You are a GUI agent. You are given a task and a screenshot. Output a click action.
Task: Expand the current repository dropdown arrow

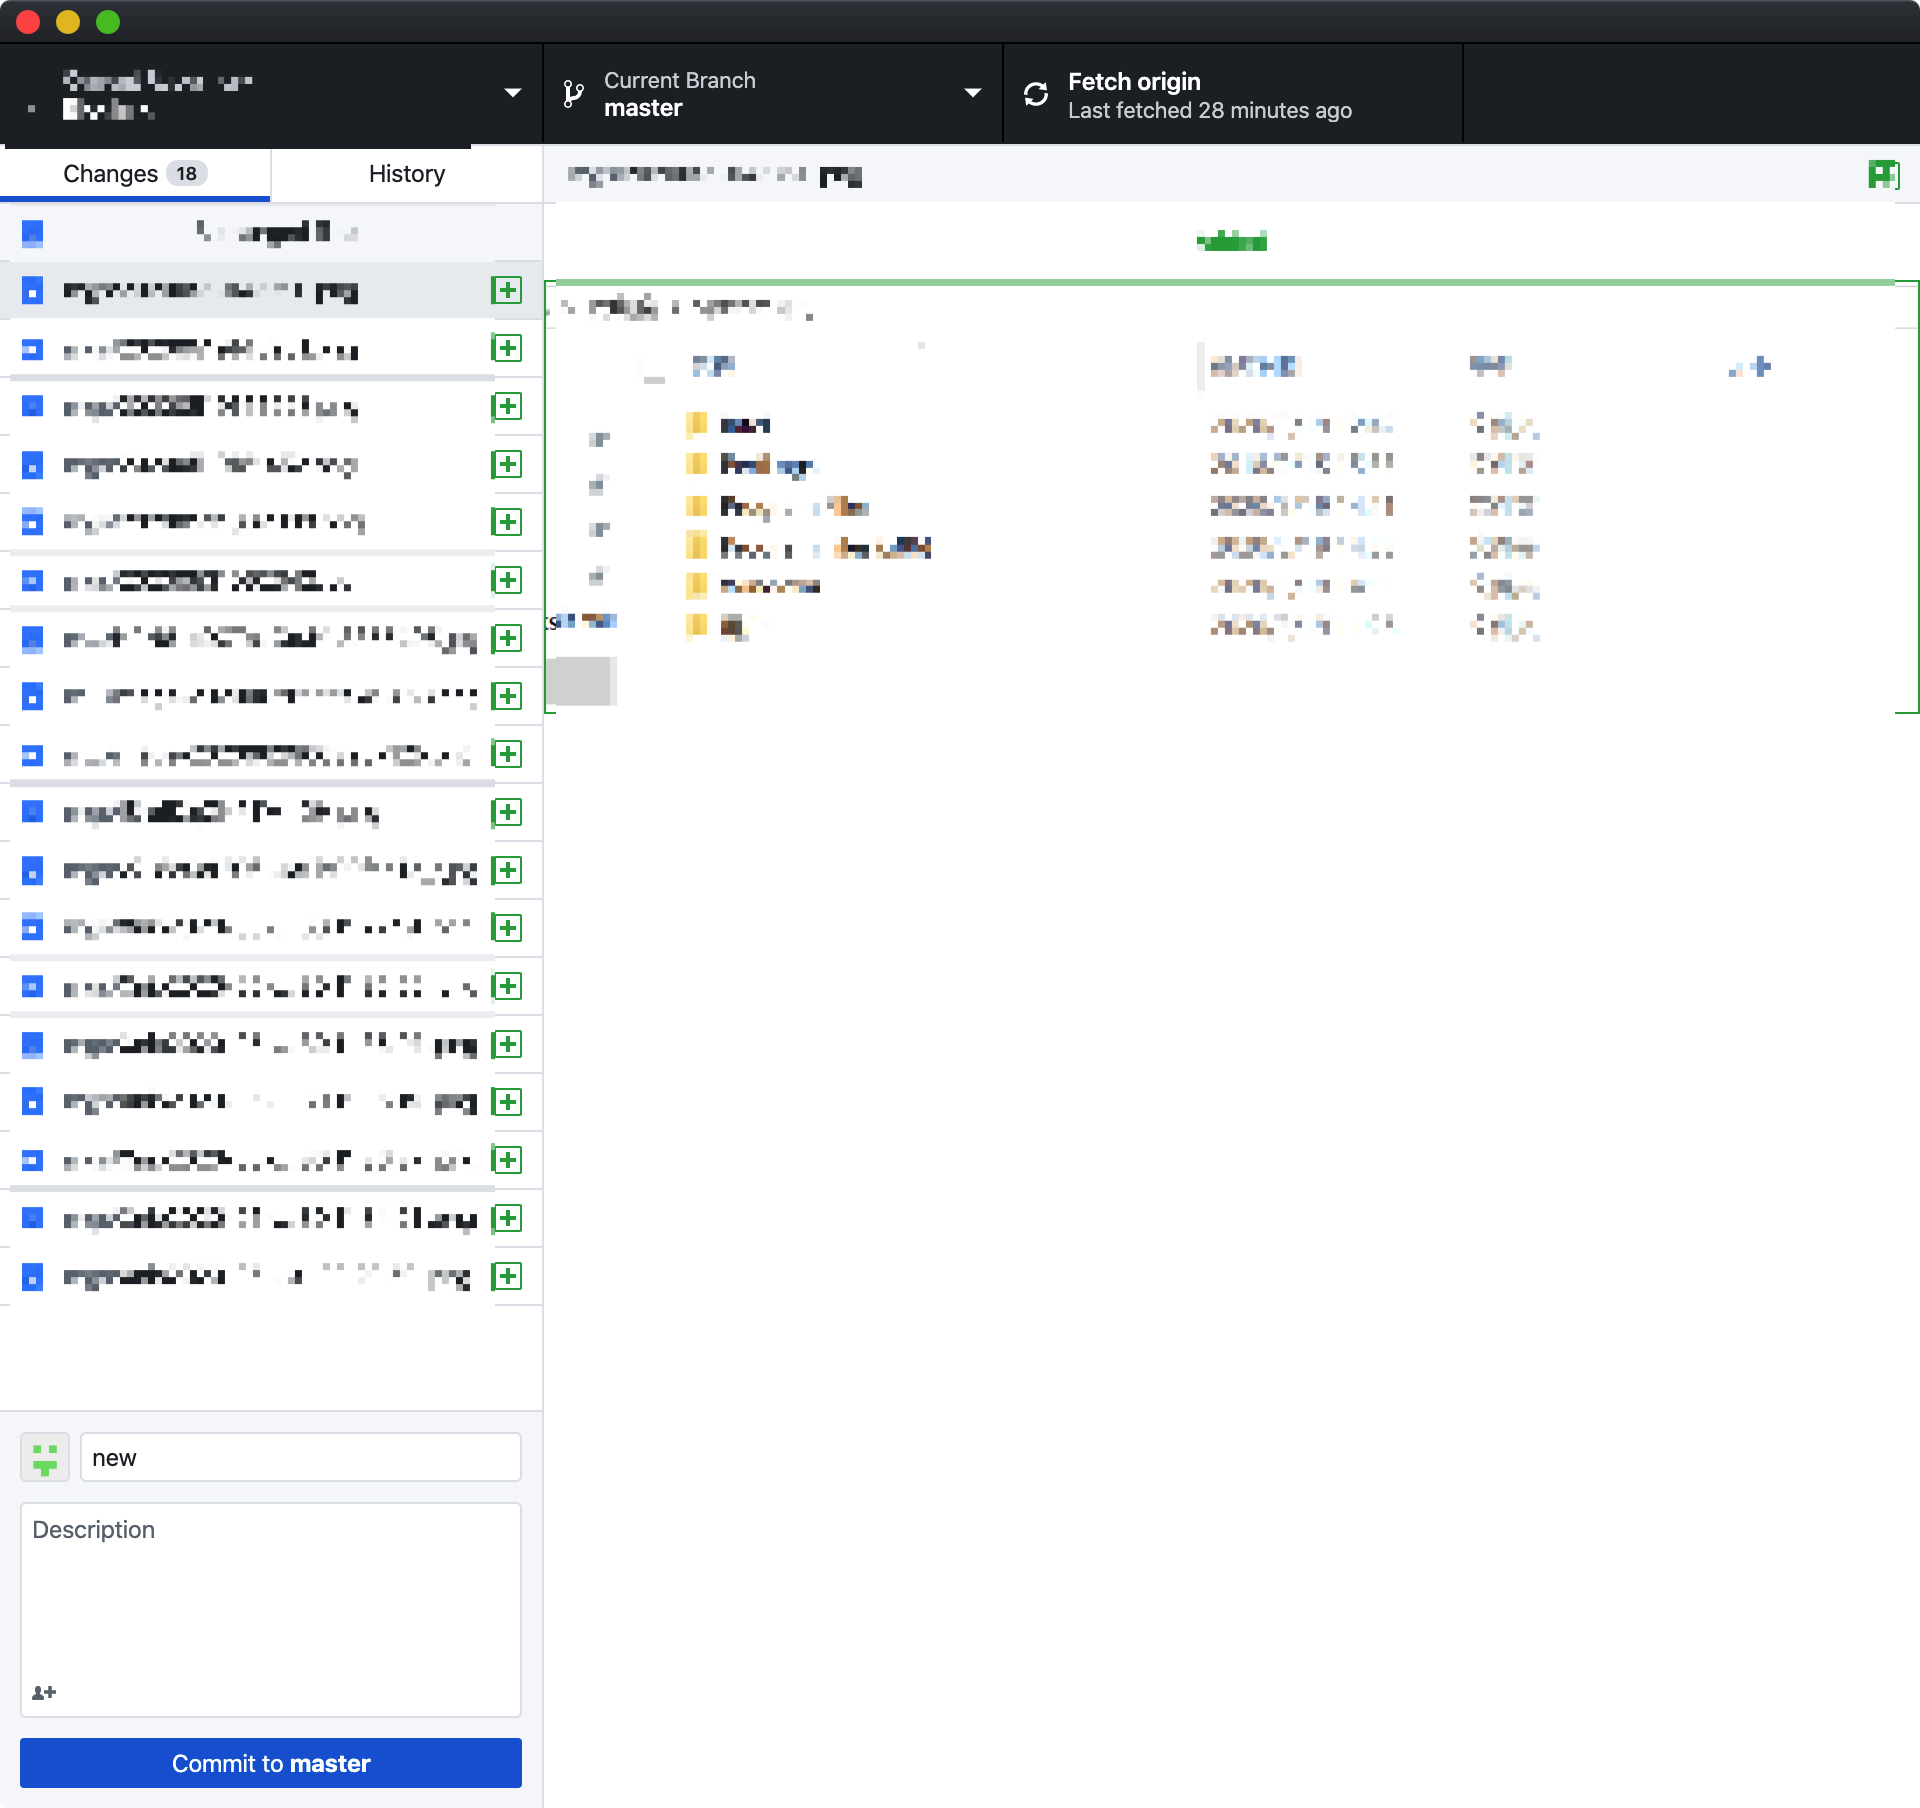coord(512,93)
